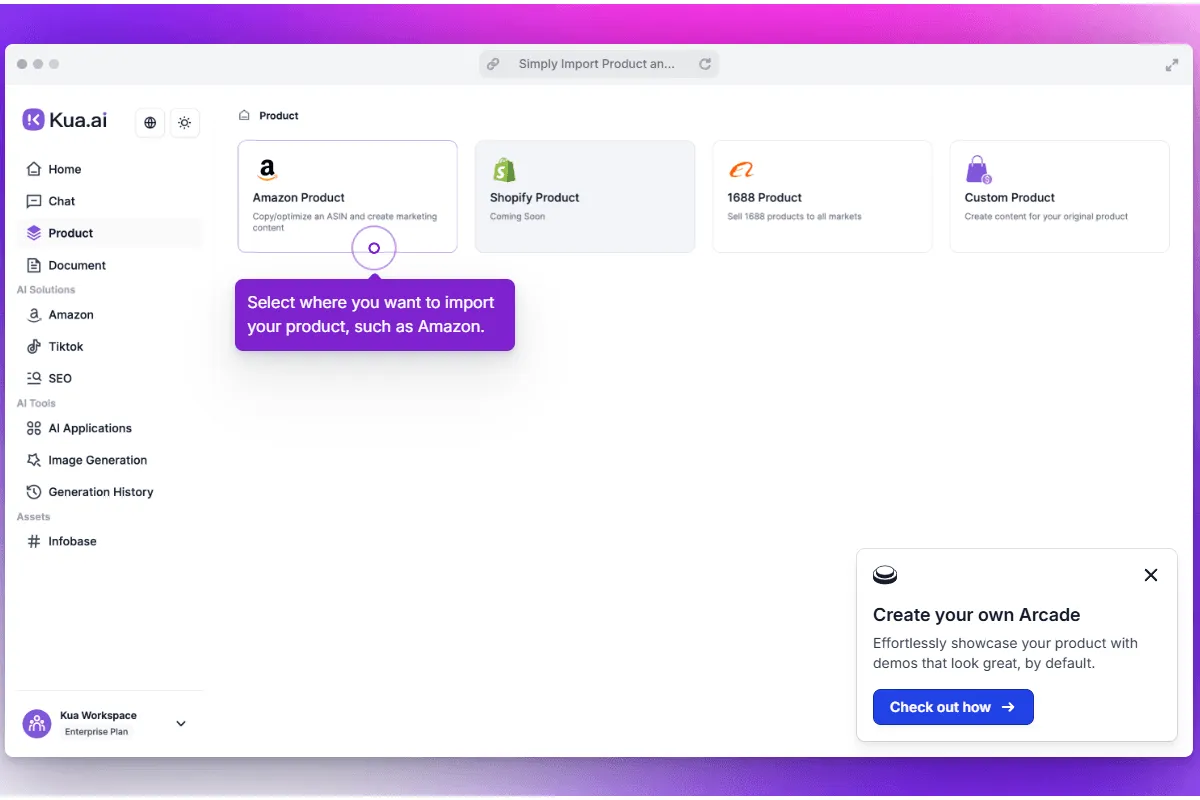
Task: Open the SEO tool in the sidebar
Action: [x=58, y=378]
